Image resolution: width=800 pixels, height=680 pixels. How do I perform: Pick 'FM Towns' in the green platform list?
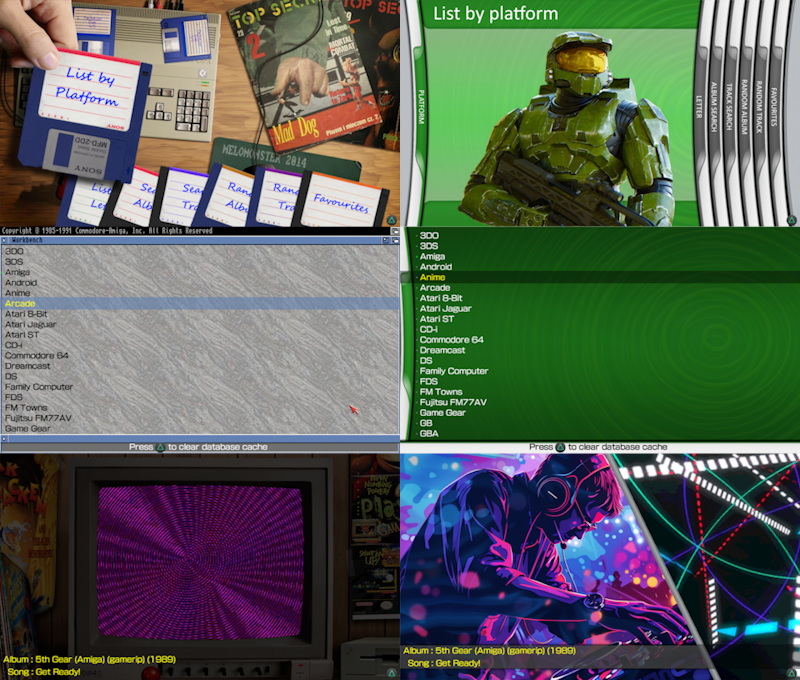tap(441, 392)
